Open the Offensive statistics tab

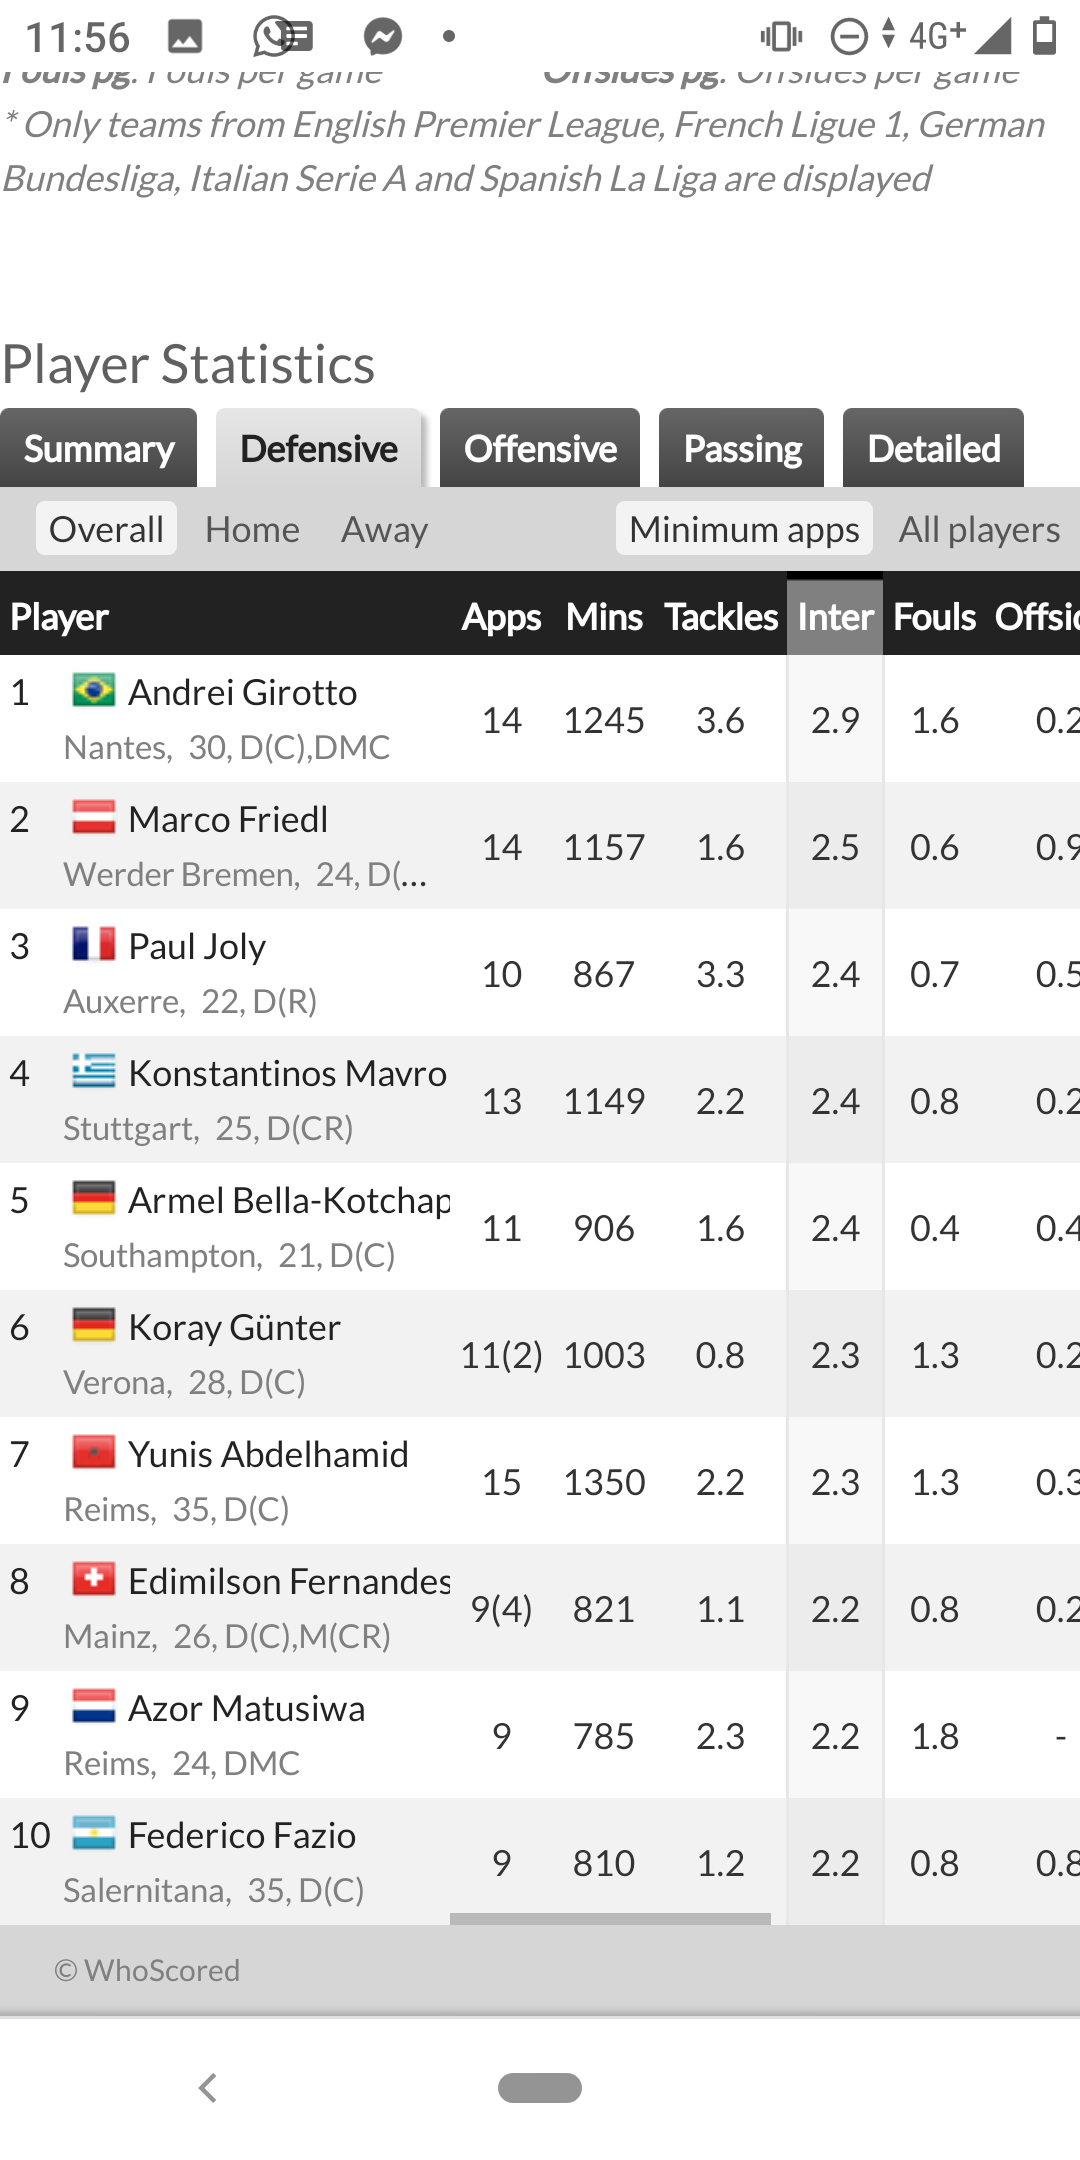point(540,448)
